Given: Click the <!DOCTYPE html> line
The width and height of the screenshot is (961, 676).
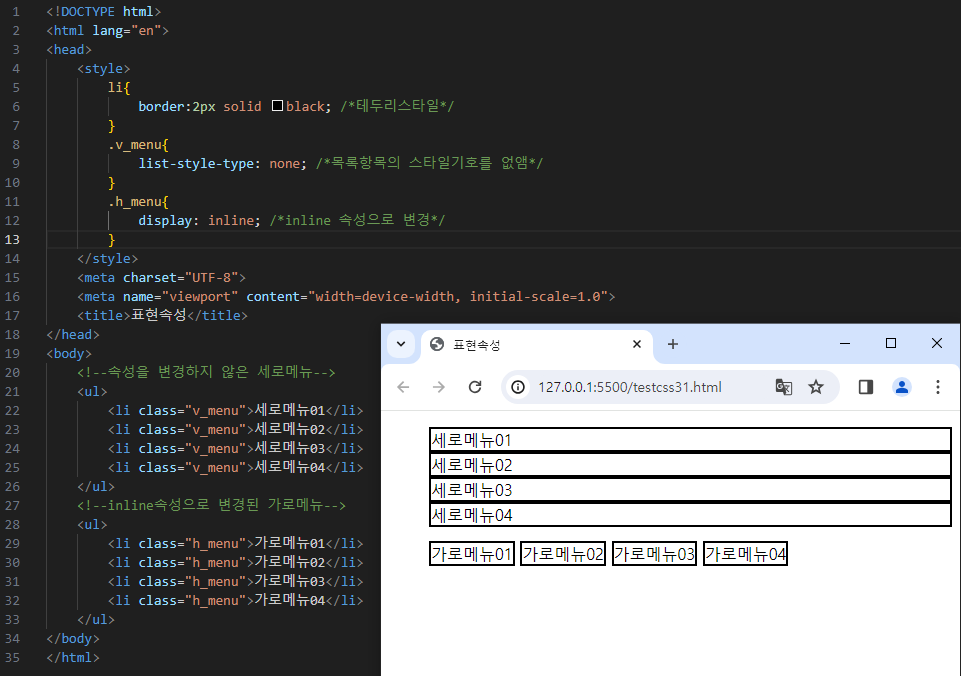Looking at the screenshot, I should point(104,12).
